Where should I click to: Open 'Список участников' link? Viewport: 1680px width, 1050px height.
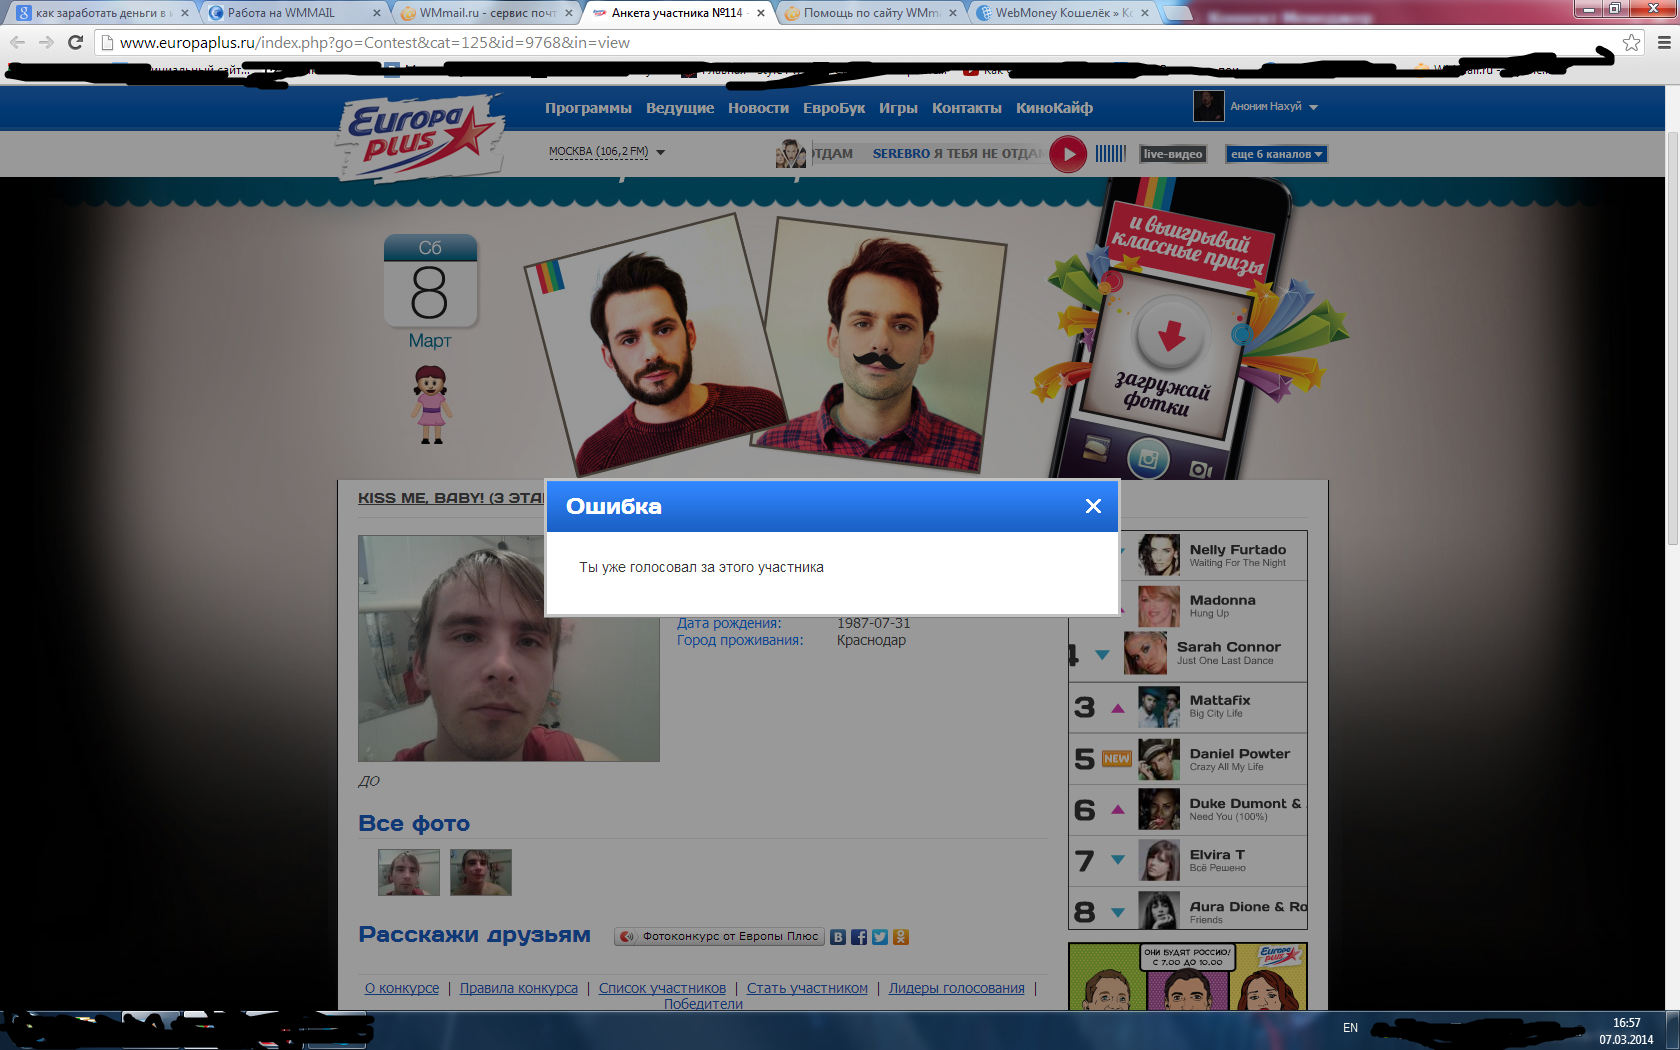coord(662,988)
